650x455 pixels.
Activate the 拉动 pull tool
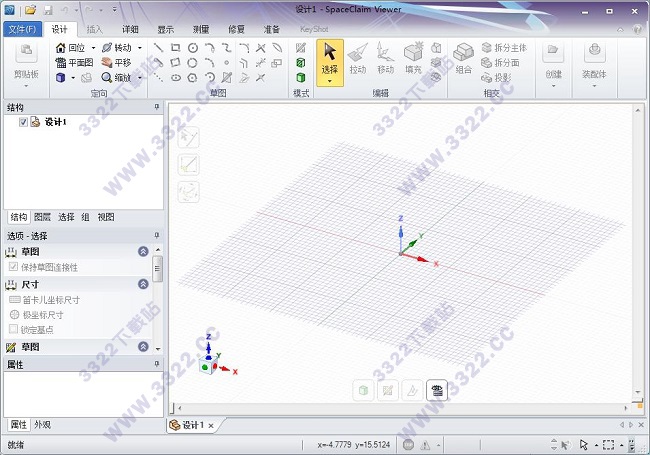(x=358, y=59)
